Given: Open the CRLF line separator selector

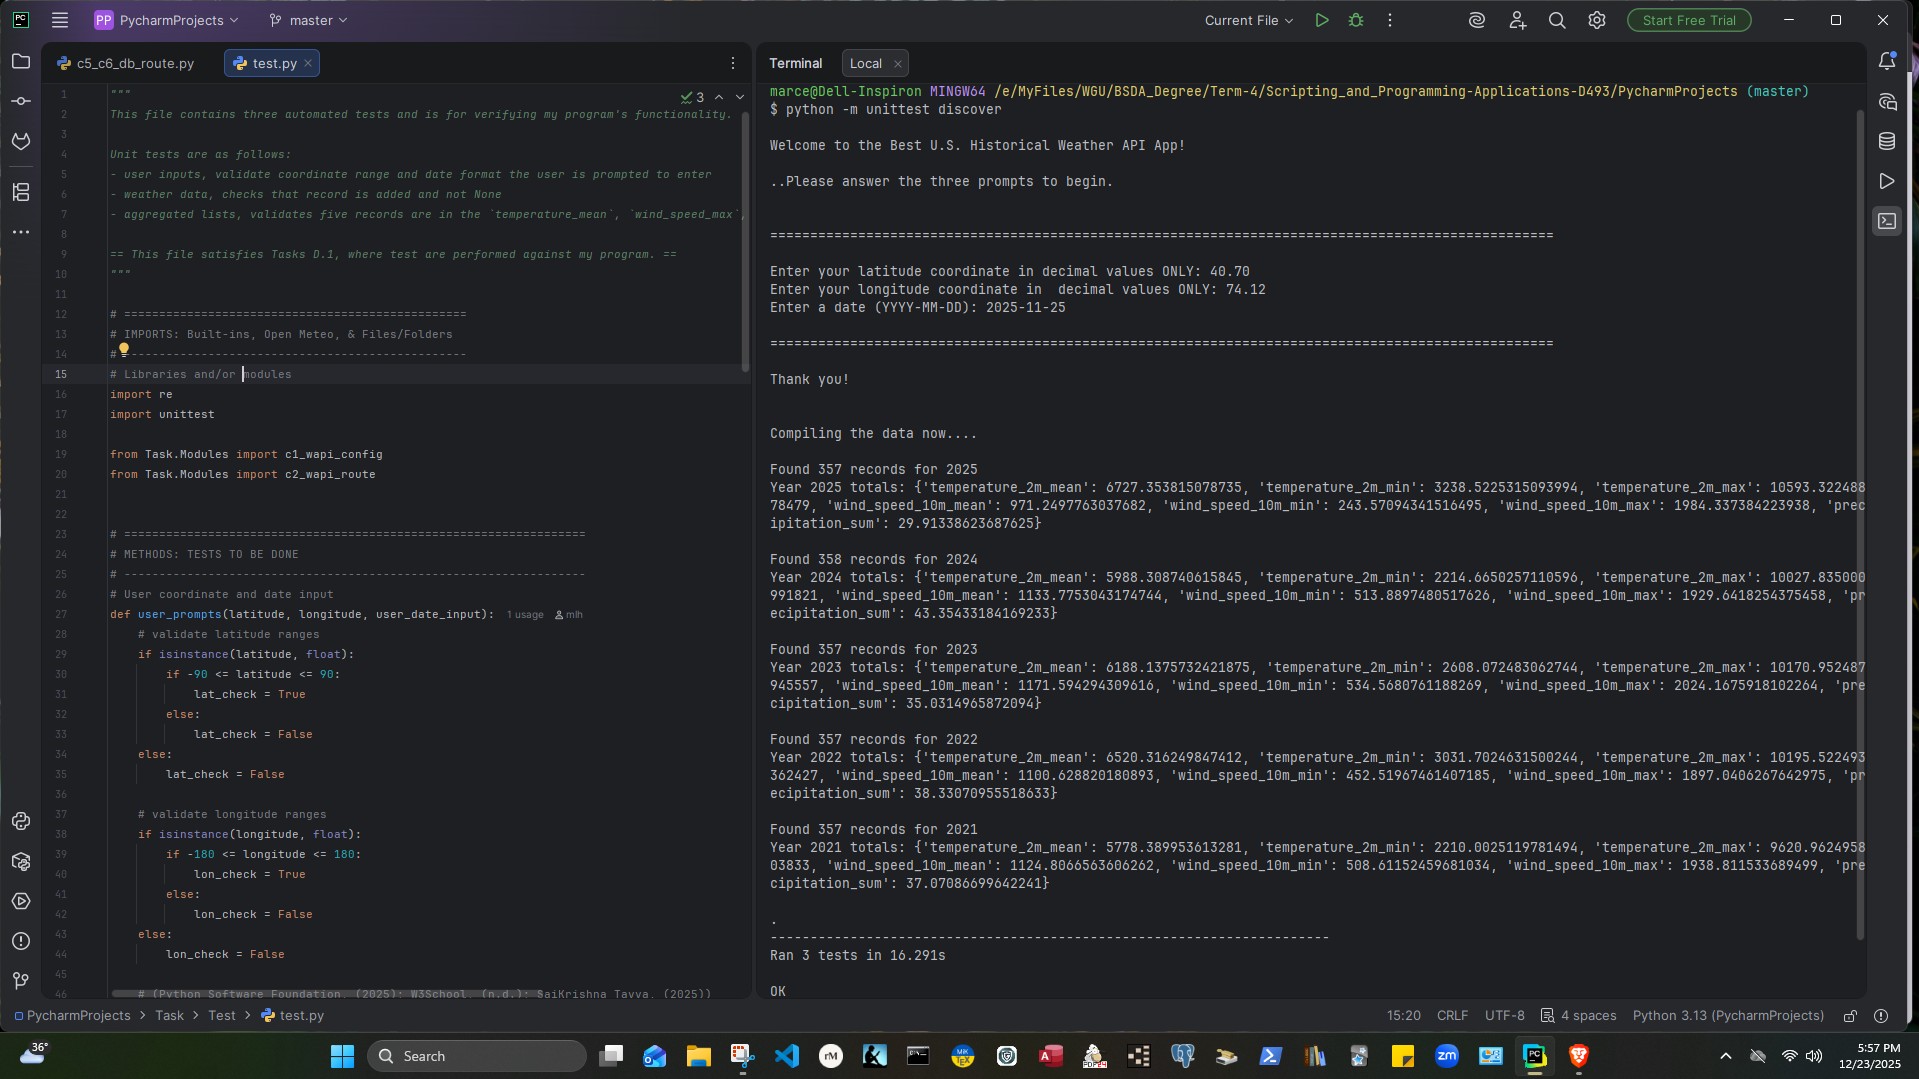Looking at the screenshot, I should [x=1453, y=1016].
